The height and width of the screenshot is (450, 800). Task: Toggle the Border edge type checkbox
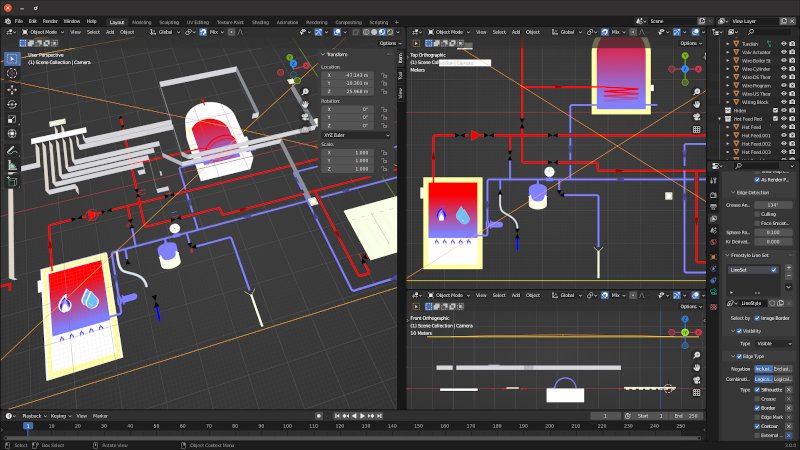[x=758, y=408]
